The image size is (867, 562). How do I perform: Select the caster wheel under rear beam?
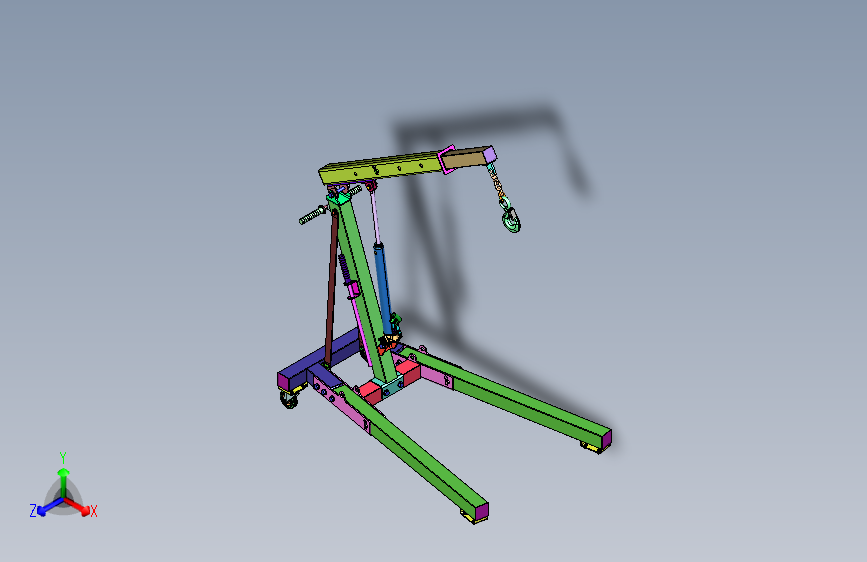coord(289,398)
